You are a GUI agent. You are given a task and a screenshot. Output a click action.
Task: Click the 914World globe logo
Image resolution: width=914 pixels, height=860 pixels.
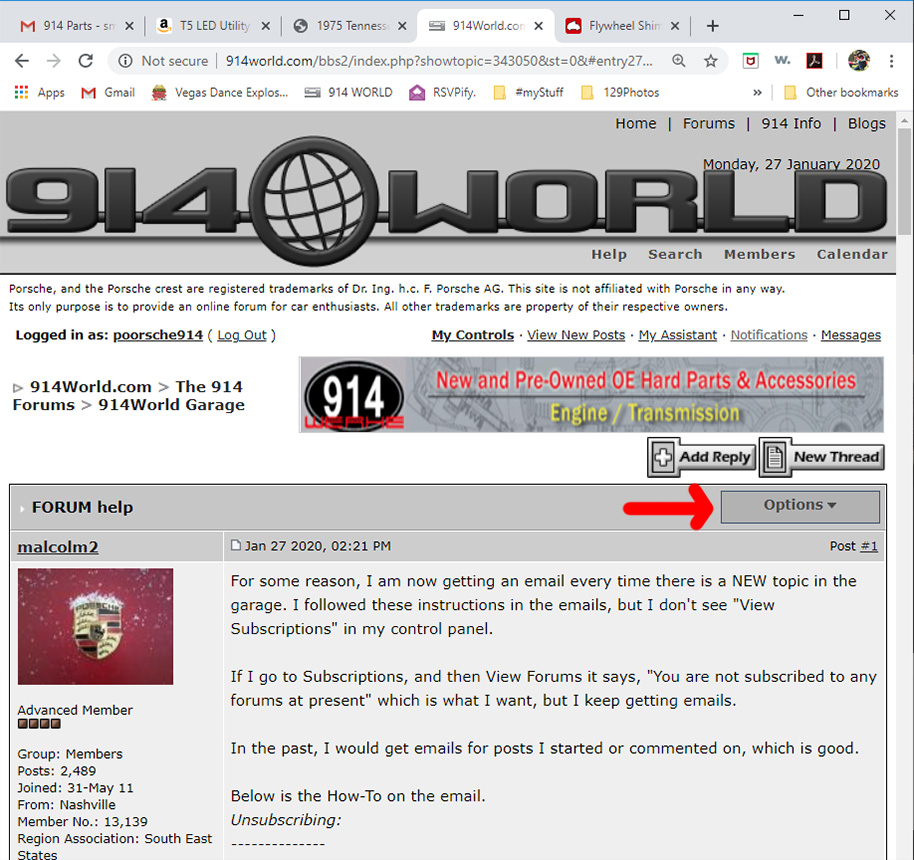coord(314,201)
